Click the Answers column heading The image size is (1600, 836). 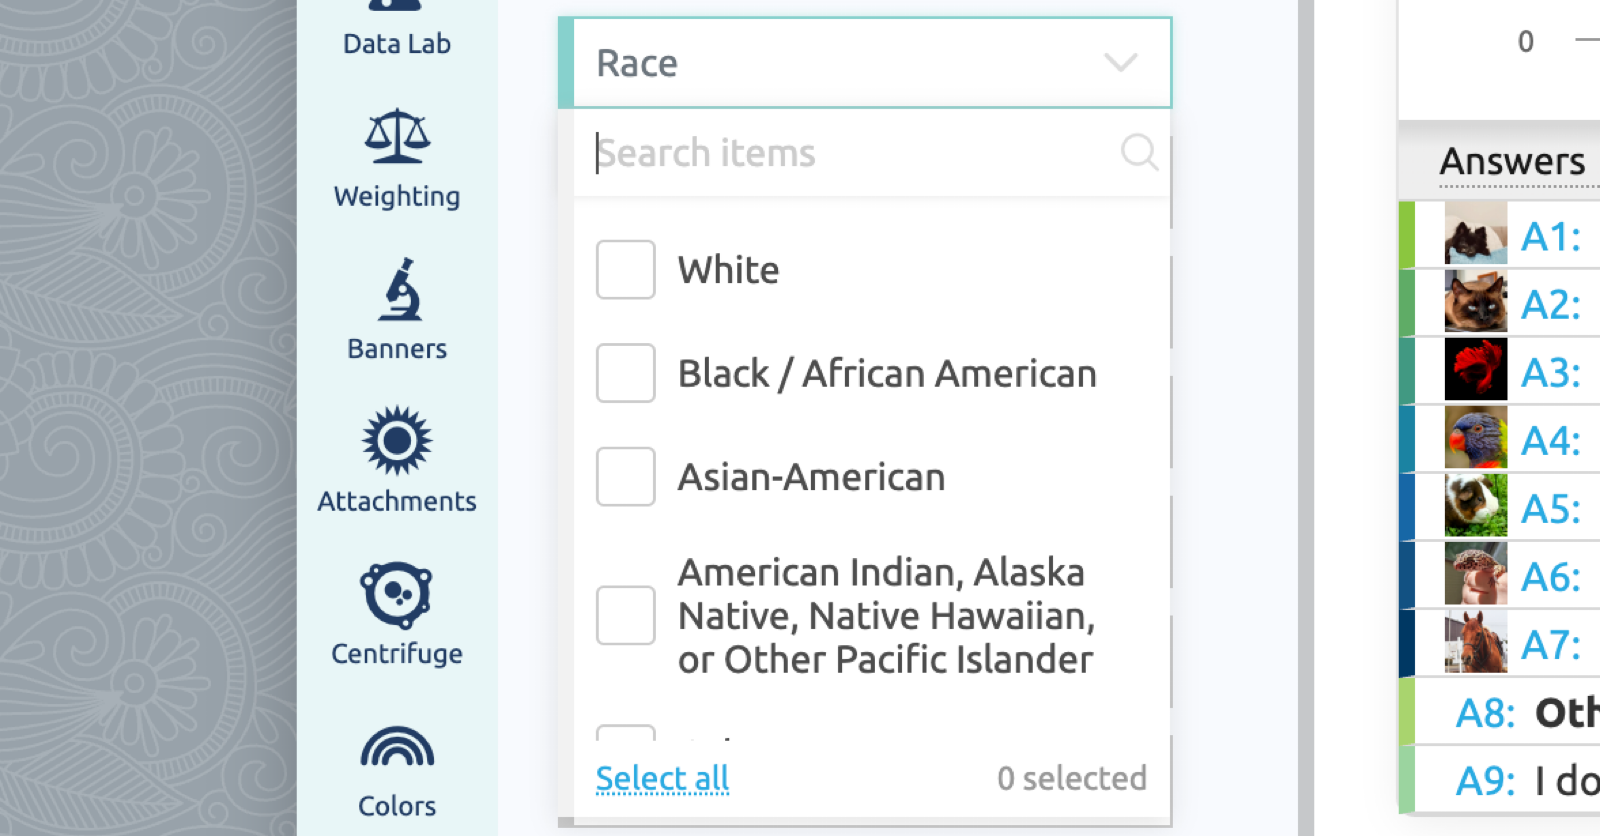pyautogui.click(x=1512, y=161)
